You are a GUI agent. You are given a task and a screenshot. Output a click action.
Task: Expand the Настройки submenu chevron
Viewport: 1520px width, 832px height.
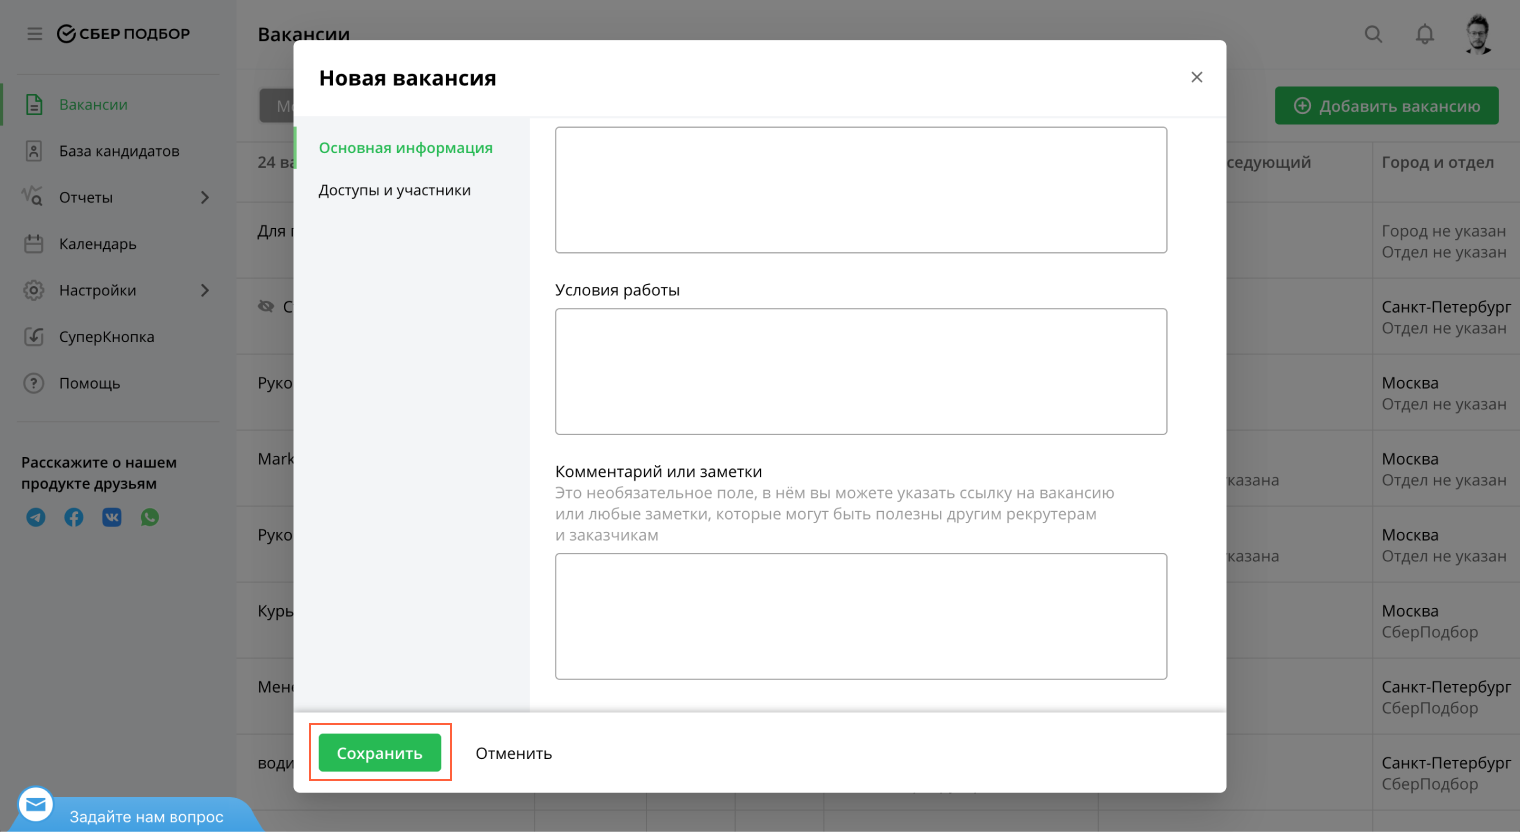(x=205, y=291)
